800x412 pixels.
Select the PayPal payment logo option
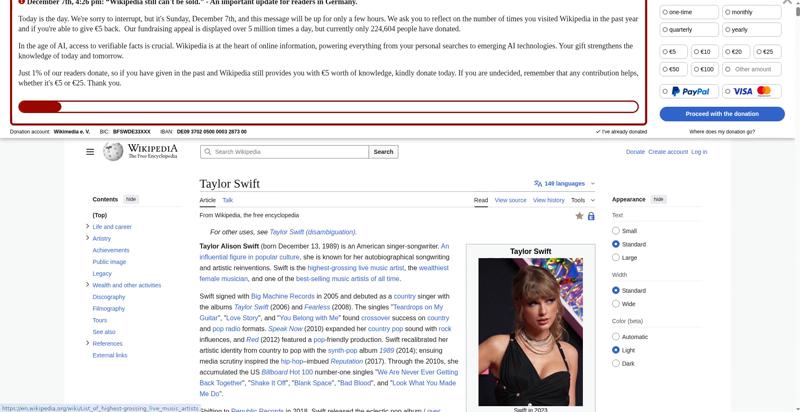coord(690,91)
